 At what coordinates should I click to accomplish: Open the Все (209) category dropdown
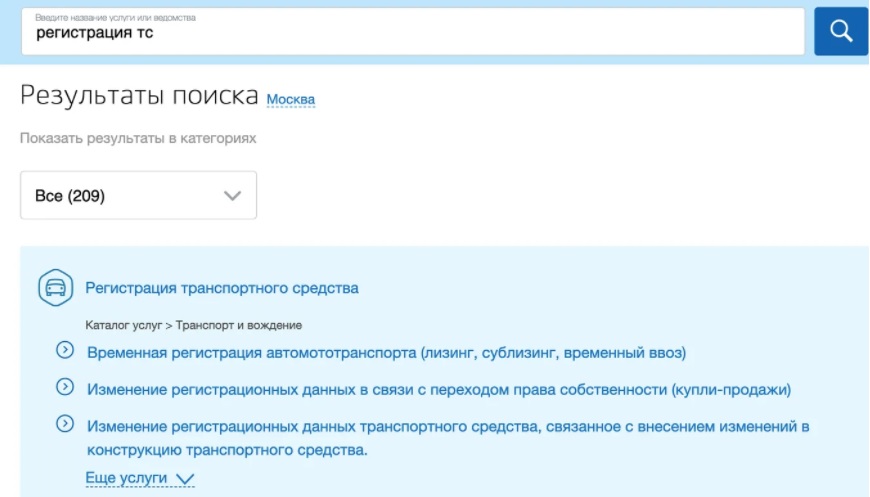click(138, 195)
